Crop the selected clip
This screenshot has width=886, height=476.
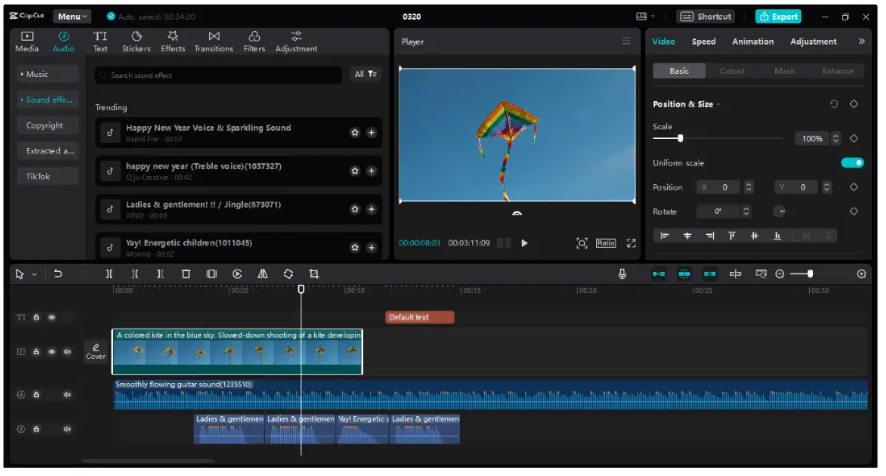[314, 274]
